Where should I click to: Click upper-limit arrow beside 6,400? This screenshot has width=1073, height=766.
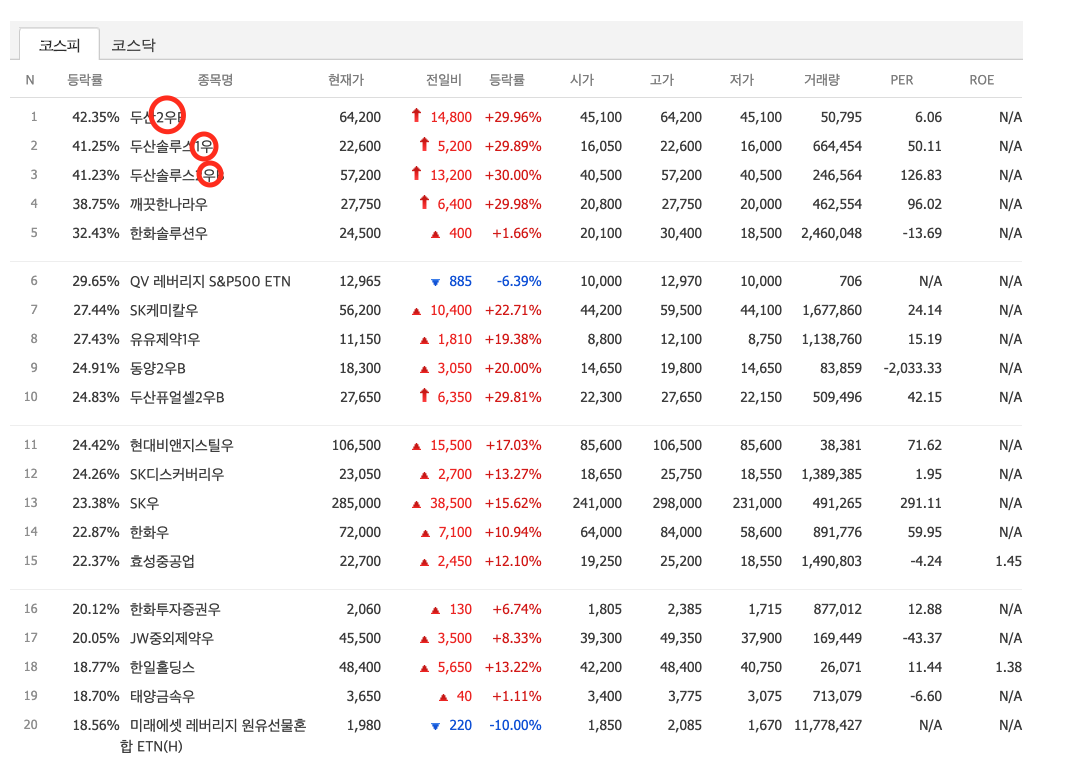click(x=424, y=202)
